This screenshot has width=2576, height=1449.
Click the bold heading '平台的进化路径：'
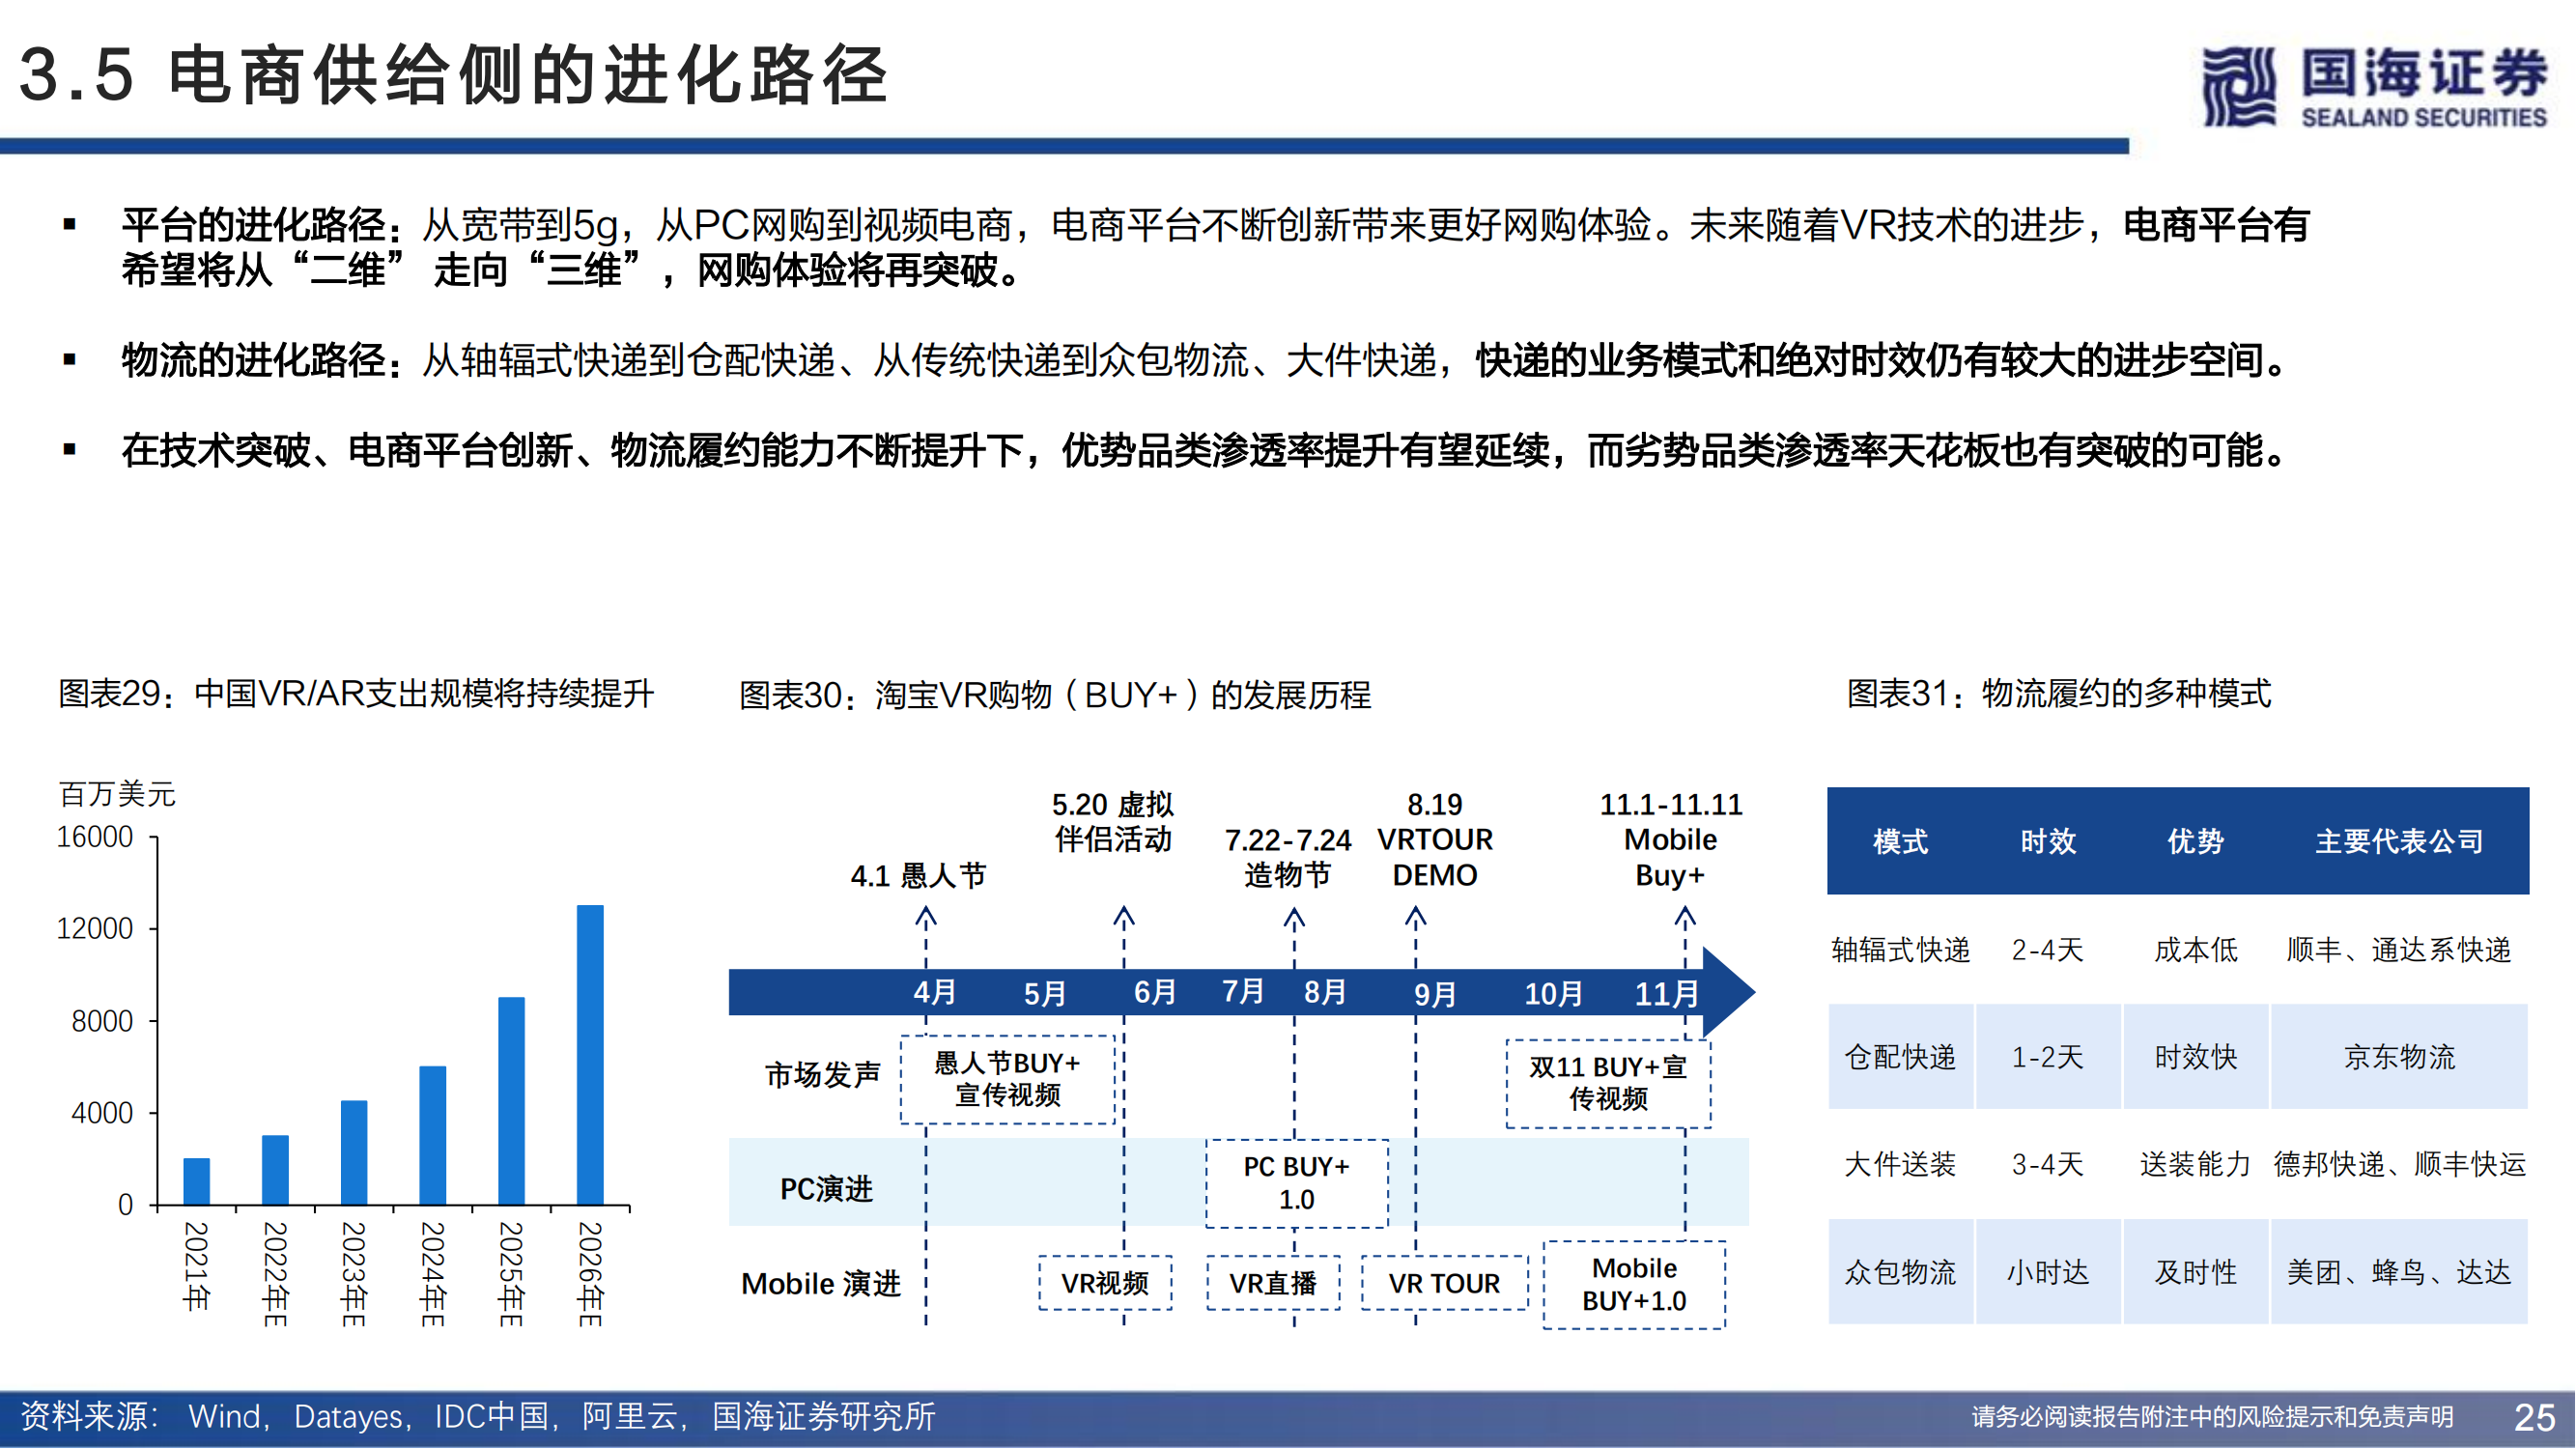(264, 225)
